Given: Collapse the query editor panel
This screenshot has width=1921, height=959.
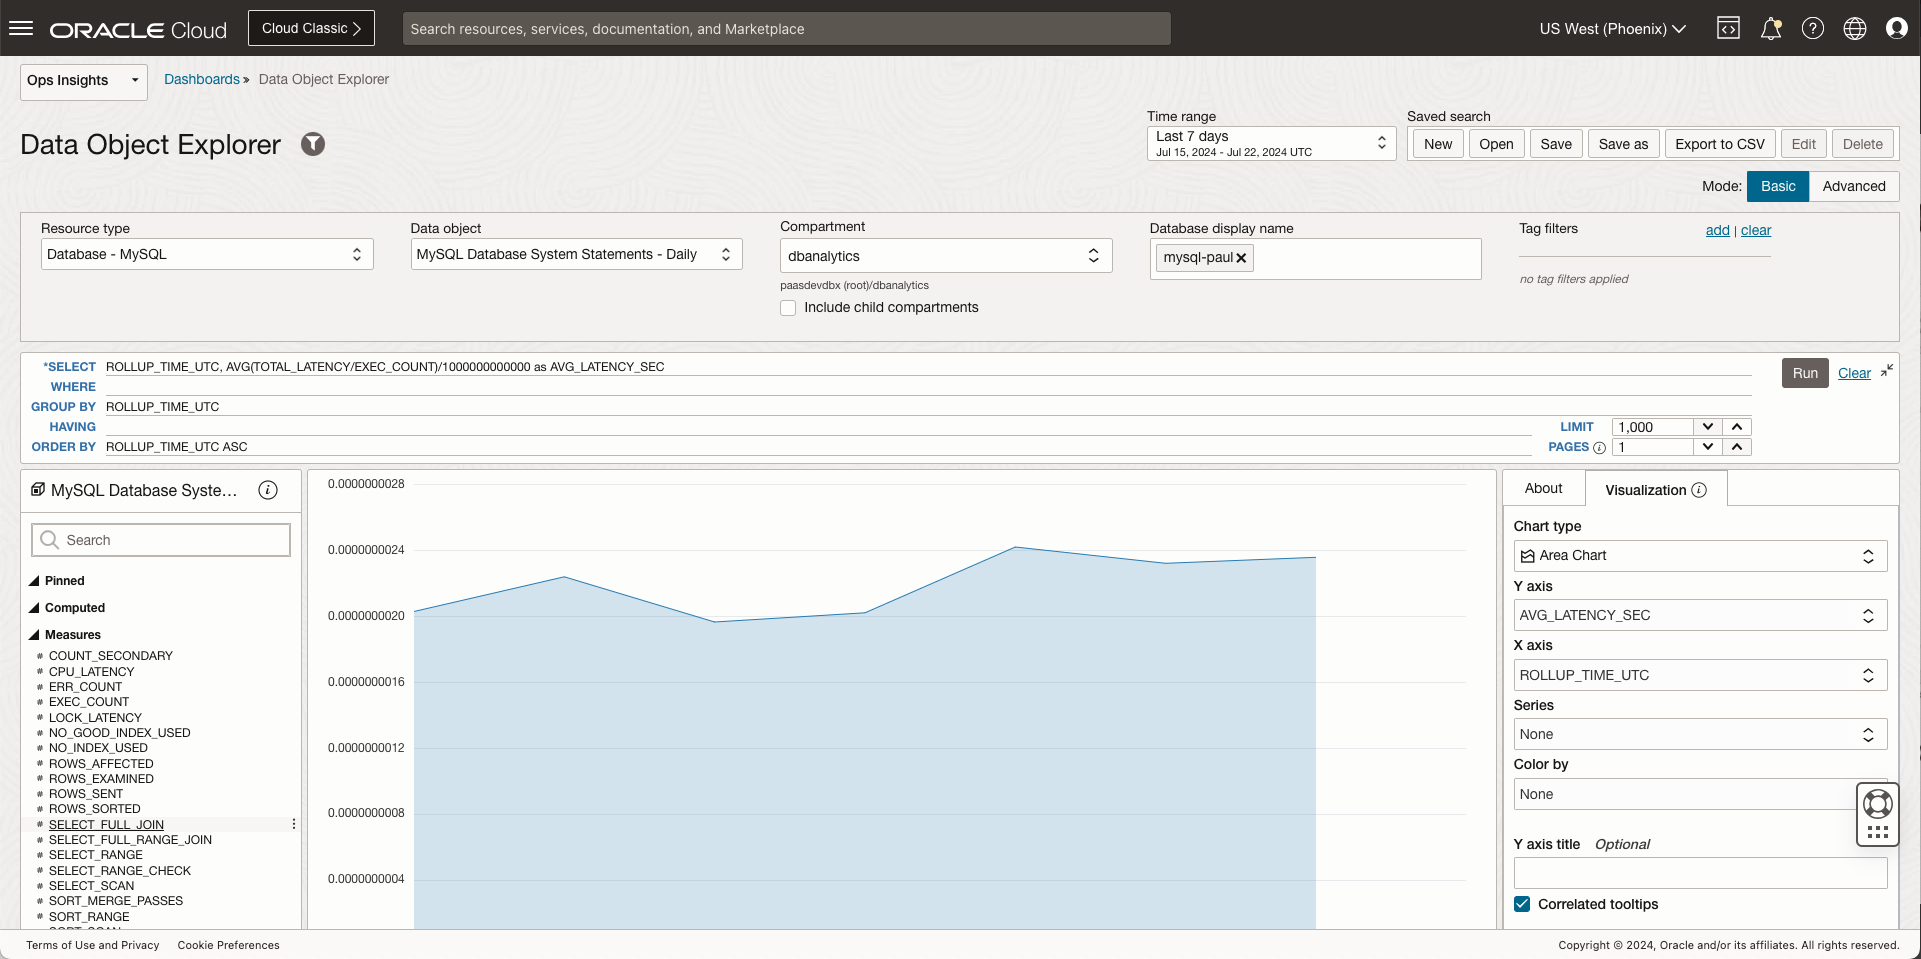Looking at the screenshot, I should pyautogui.click(x=1886, y=371).
